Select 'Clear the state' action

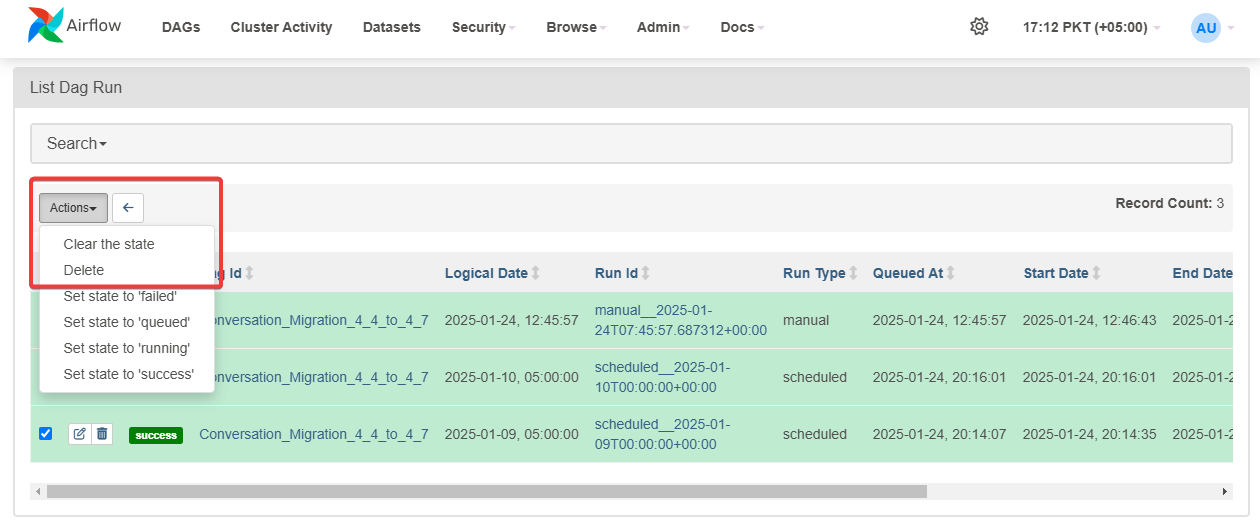pyautogui.click(x=109, y=244)
